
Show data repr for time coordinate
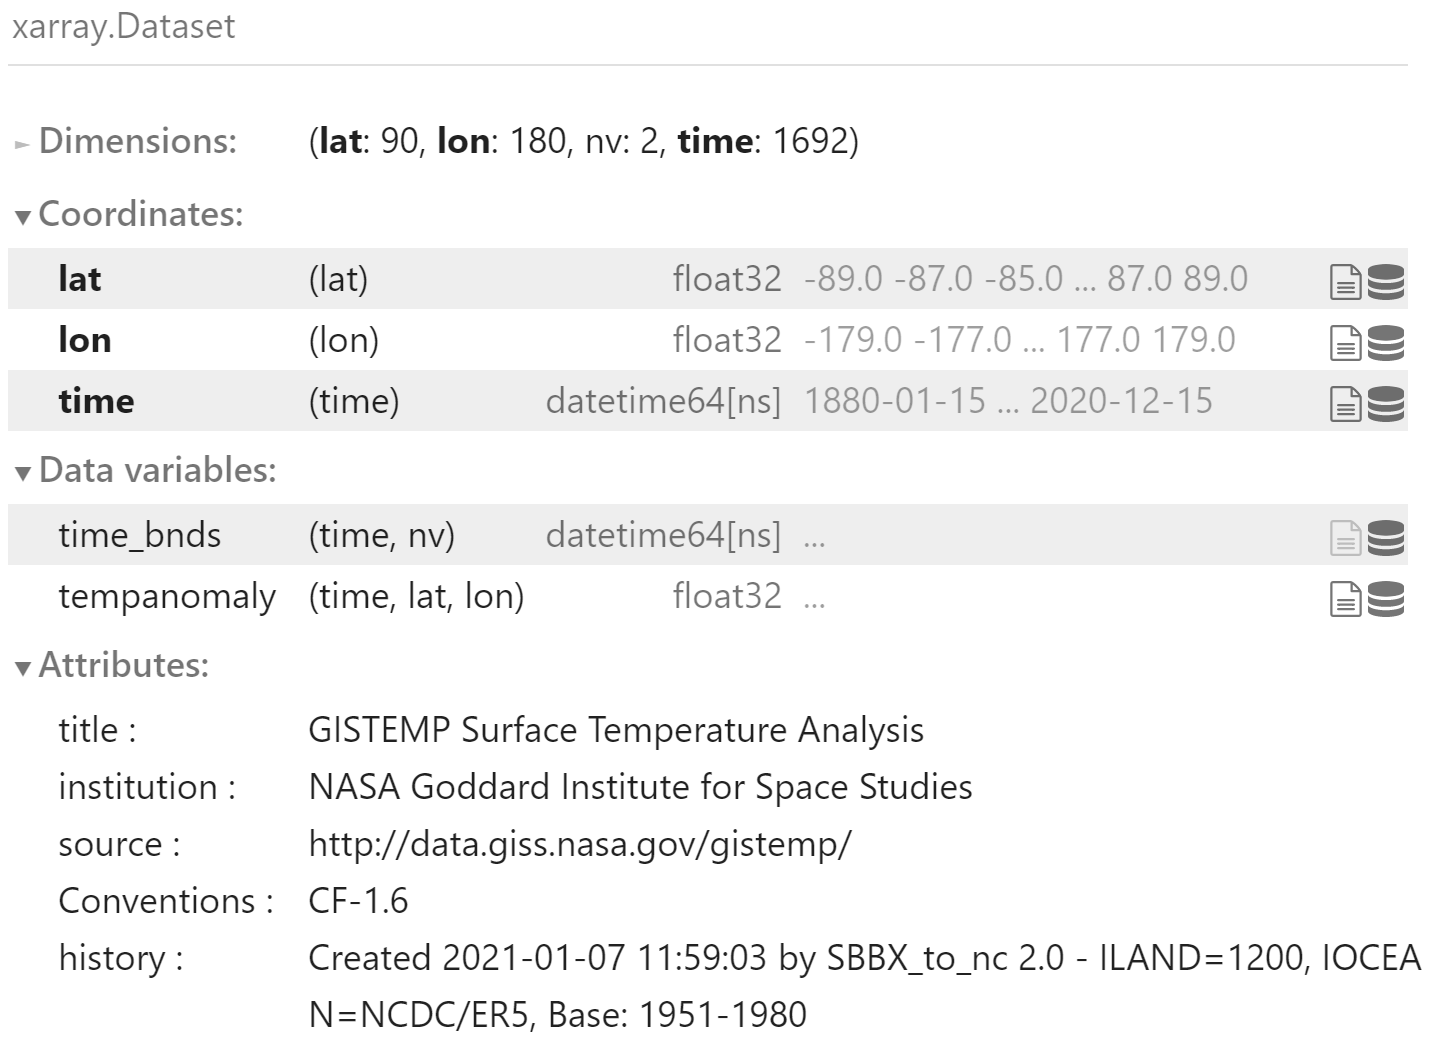1386,404
